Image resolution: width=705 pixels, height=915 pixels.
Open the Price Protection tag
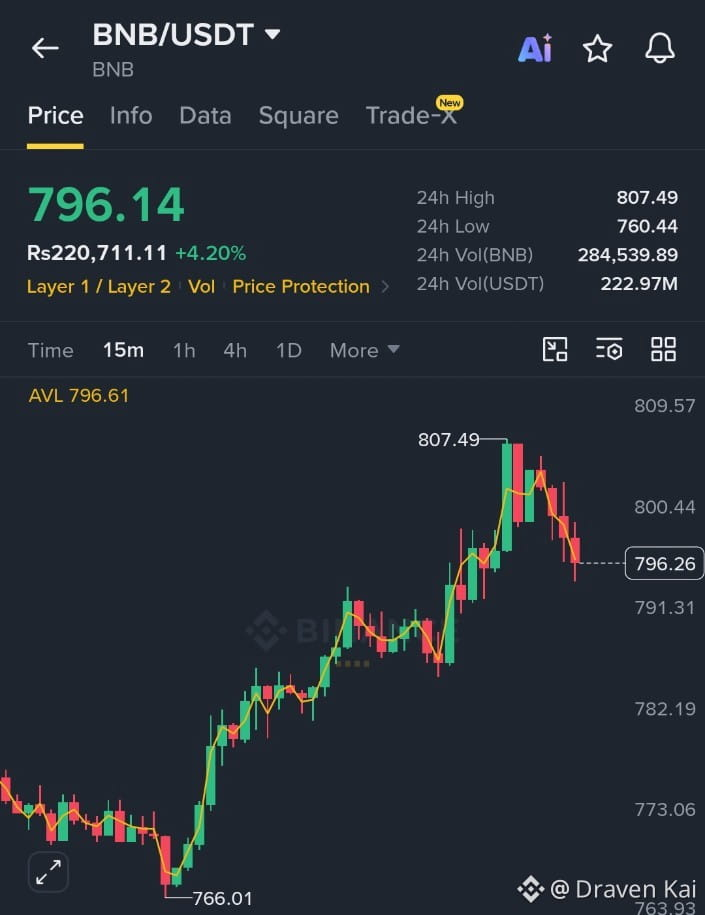point(301,287)
